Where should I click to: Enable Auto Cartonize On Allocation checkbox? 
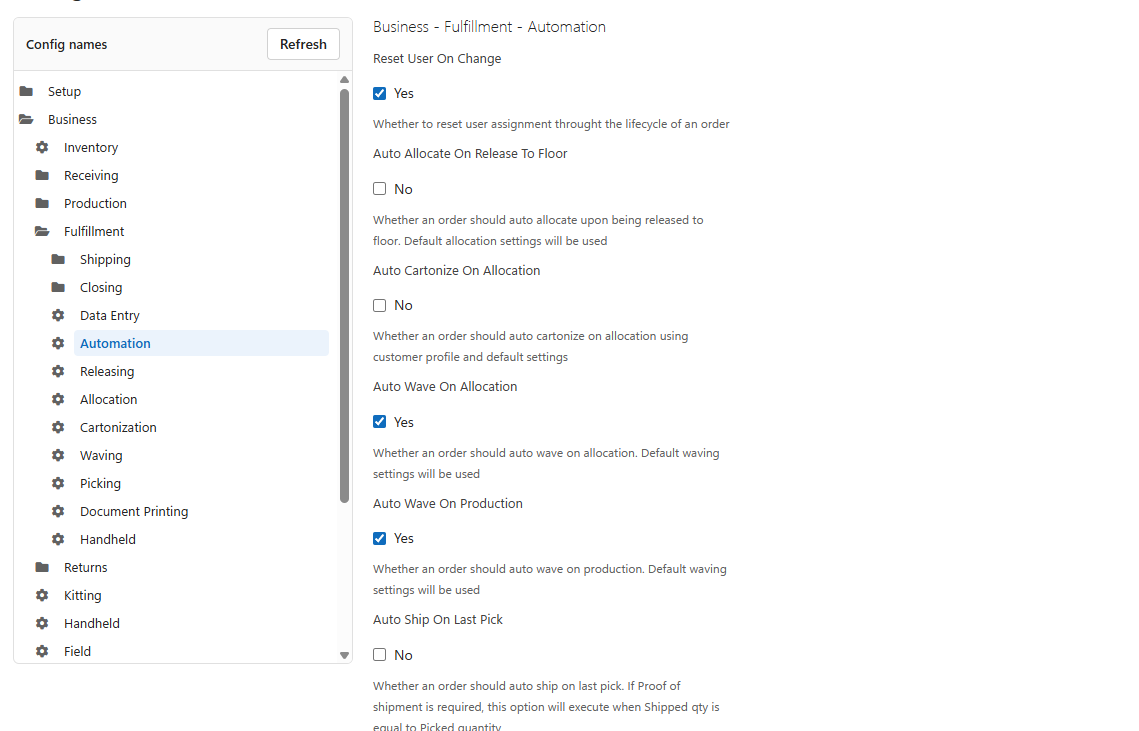tap(379, 306)
